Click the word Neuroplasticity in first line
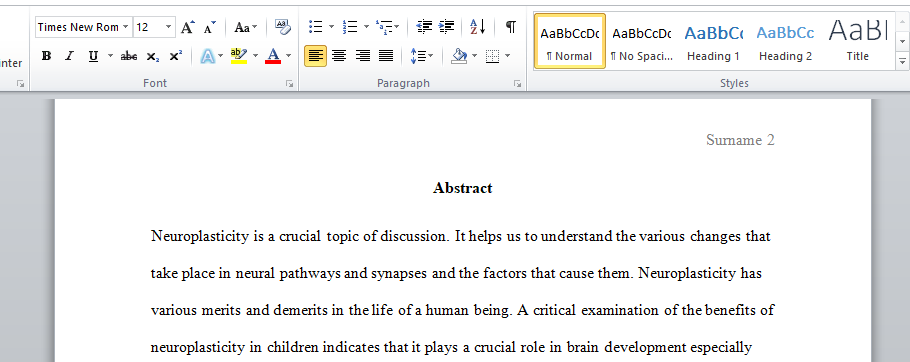The width and height of the screenshot is (910, 362). pyautogui.click(x=200, y=237)
